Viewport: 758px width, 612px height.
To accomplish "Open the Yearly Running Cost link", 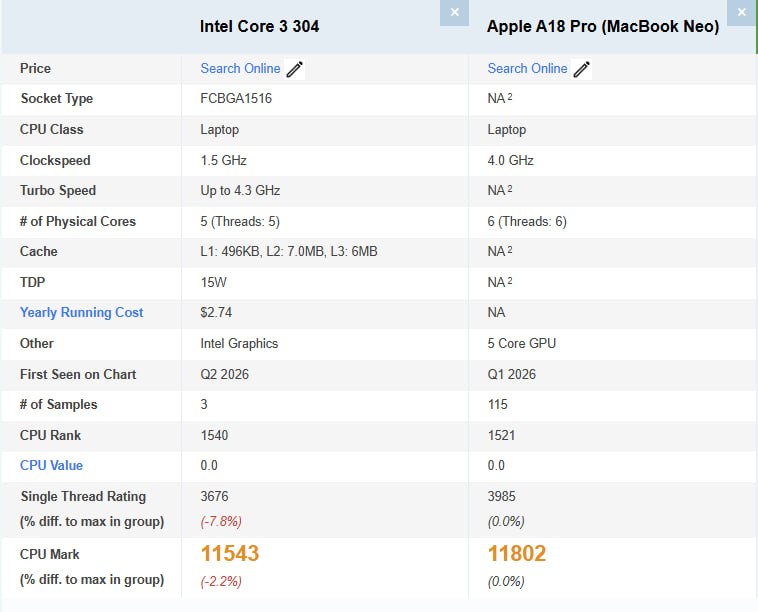I will [x=82, y=313].
